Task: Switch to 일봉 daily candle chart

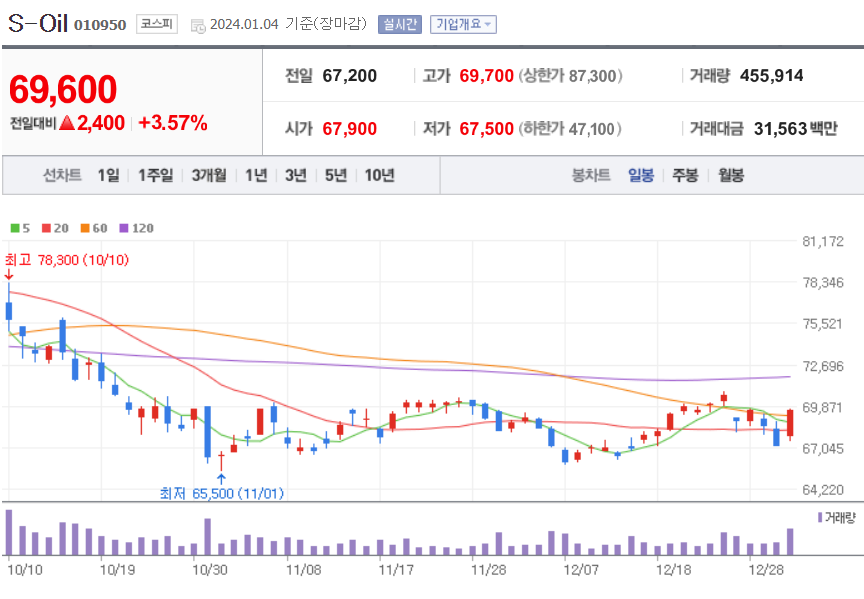Action: click(641, 175)
